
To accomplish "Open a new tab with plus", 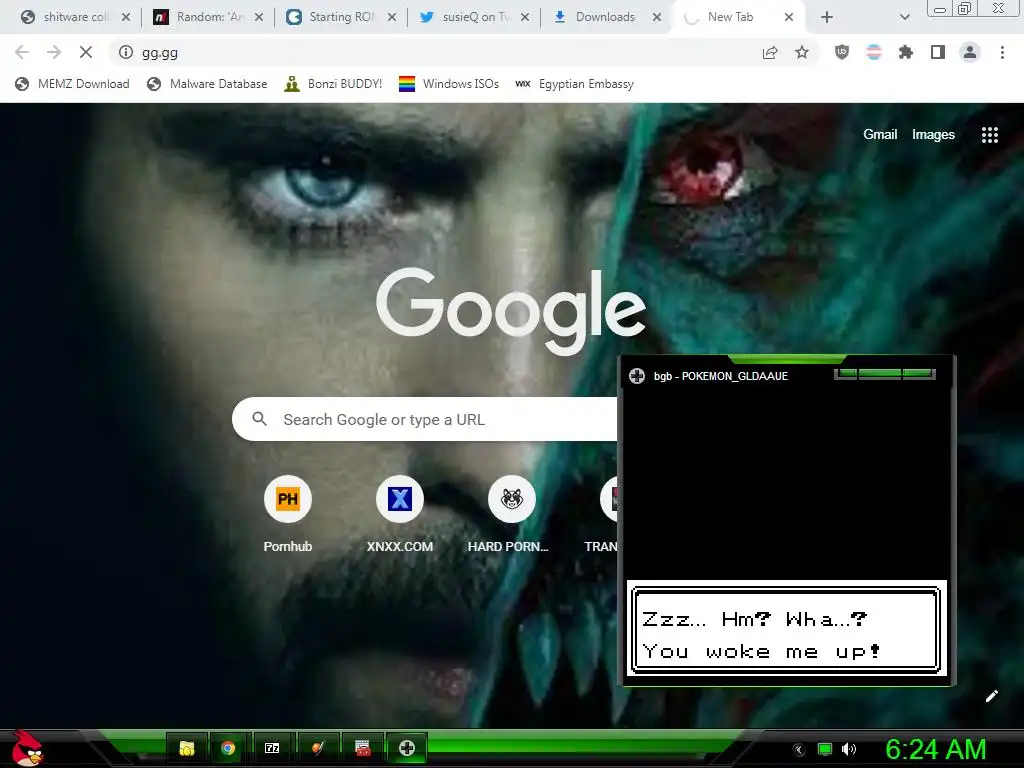I will (827, 18).
